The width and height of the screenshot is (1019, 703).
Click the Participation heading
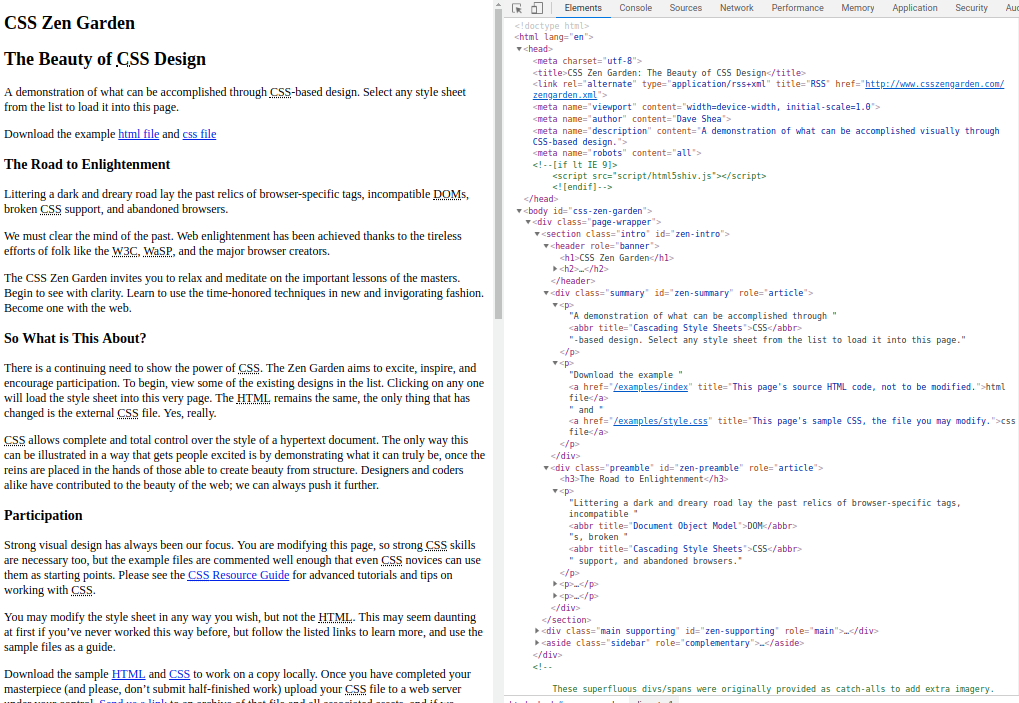(44, 515)
